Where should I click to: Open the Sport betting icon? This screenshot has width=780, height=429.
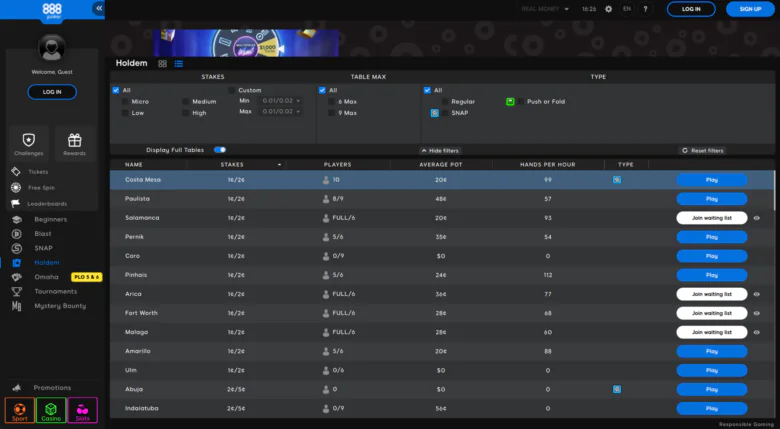pos(17,410)
